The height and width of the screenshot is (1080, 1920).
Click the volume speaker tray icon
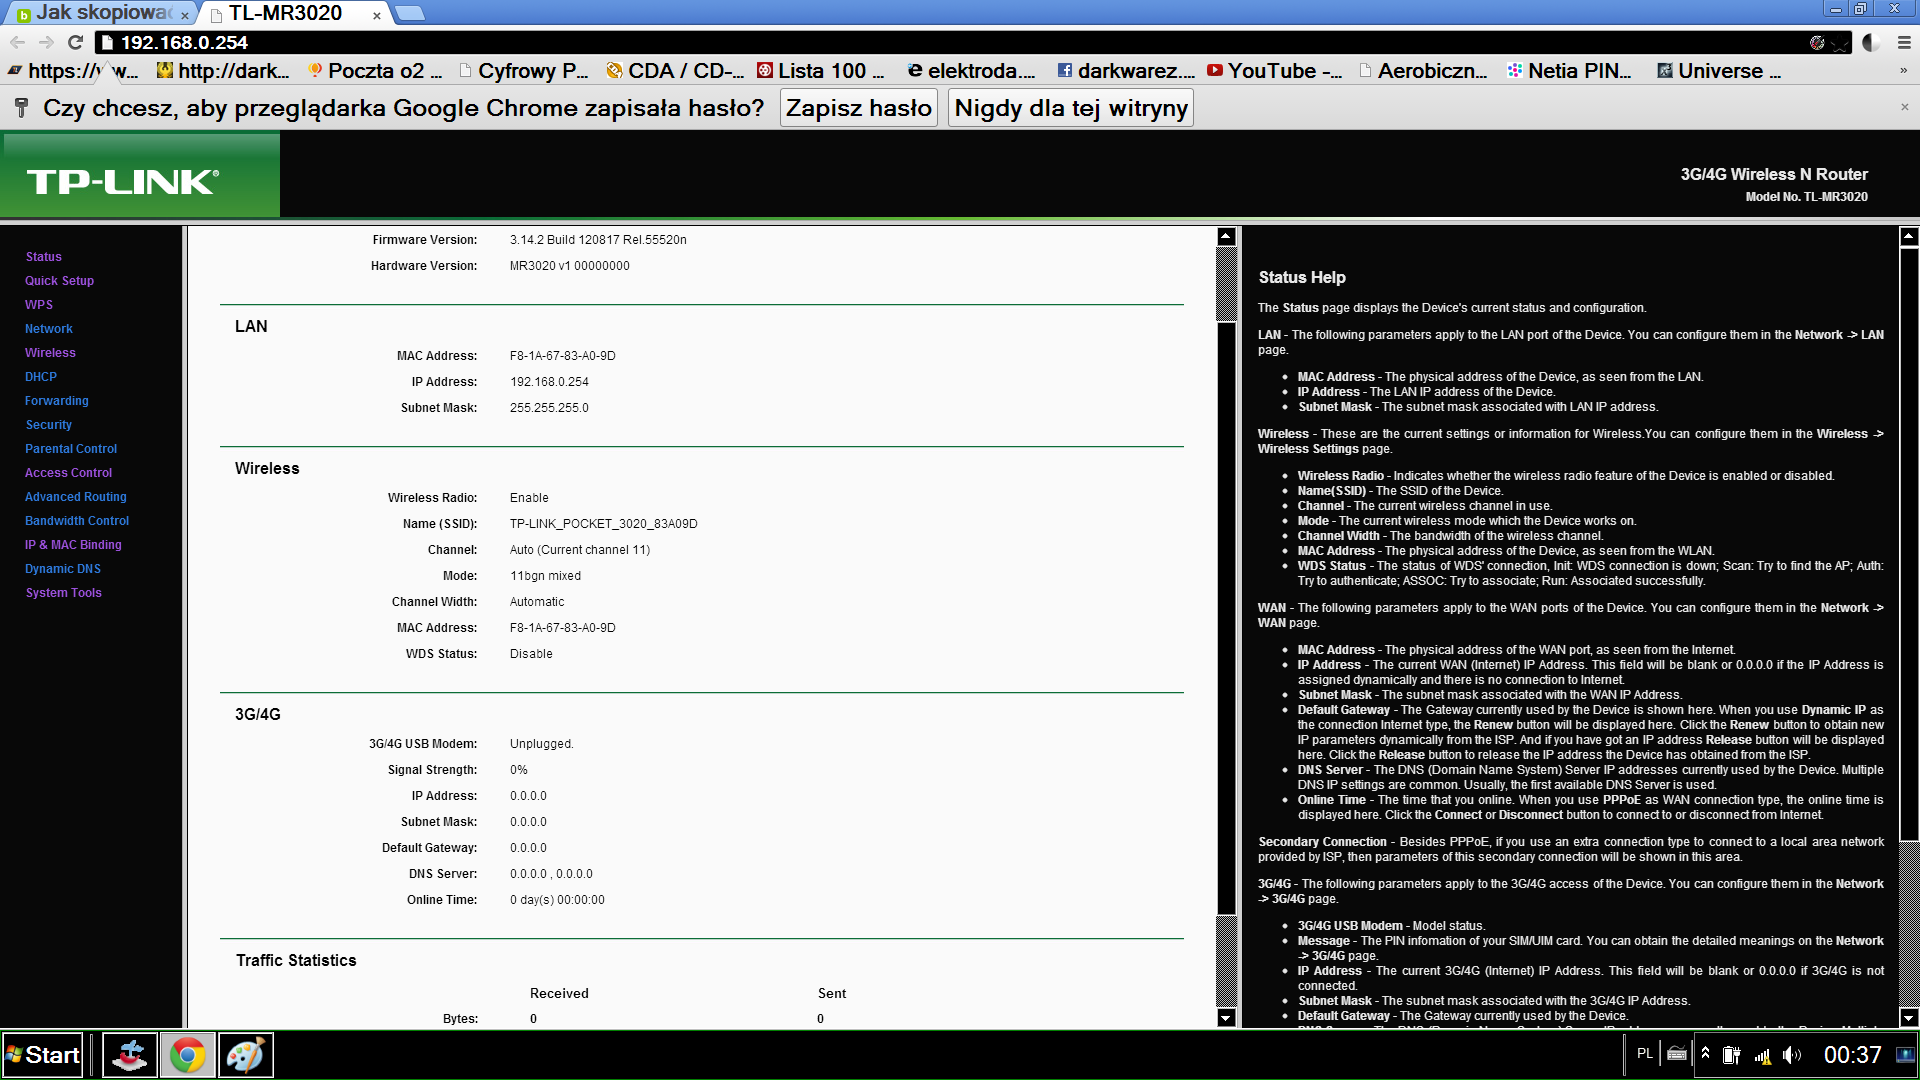(x=1792, y=1055)
